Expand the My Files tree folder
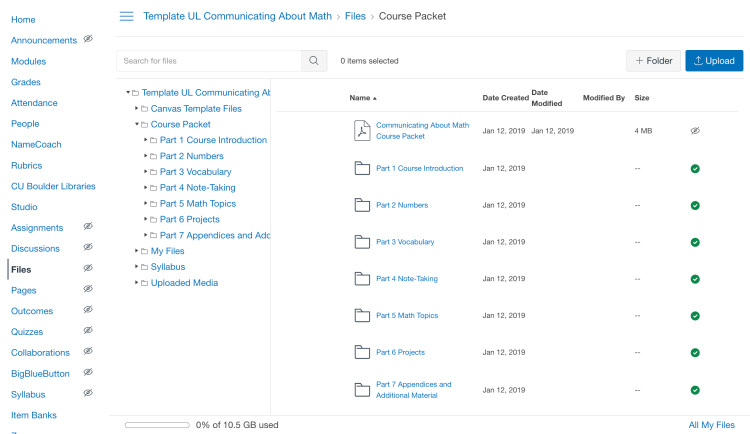The width and height of the screenshot is (750, 434). click(x=136, y=251)
